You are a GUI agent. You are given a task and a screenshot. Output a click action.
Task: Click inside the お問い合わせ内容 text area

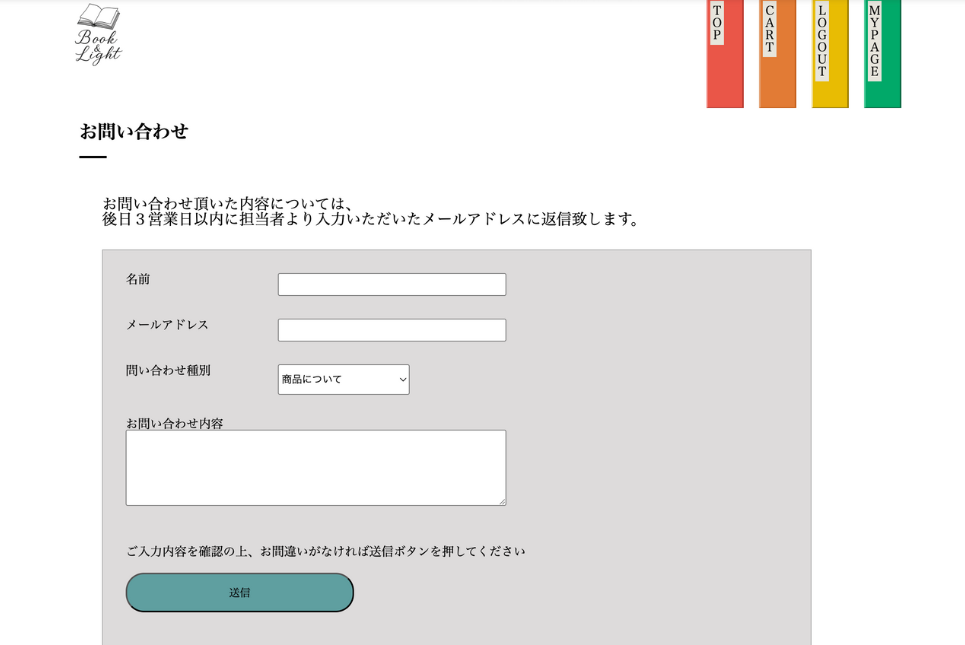(x=315, y=467)
